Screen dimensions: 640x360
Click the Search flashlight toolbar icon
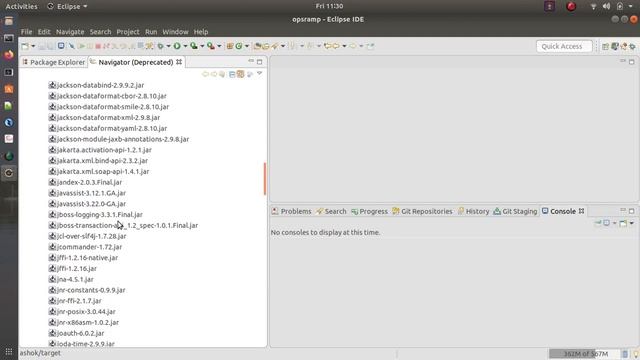[x=275, y=46]
